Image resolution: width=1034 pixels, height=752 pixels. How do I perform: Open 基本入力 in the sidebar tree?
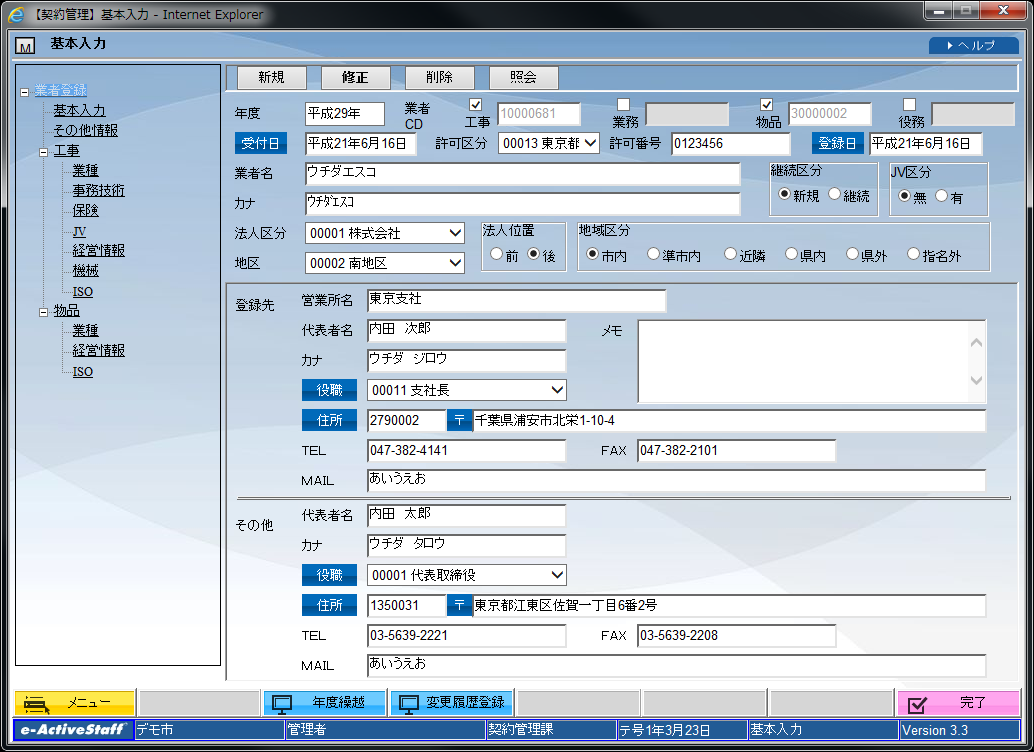click(79, 111)
